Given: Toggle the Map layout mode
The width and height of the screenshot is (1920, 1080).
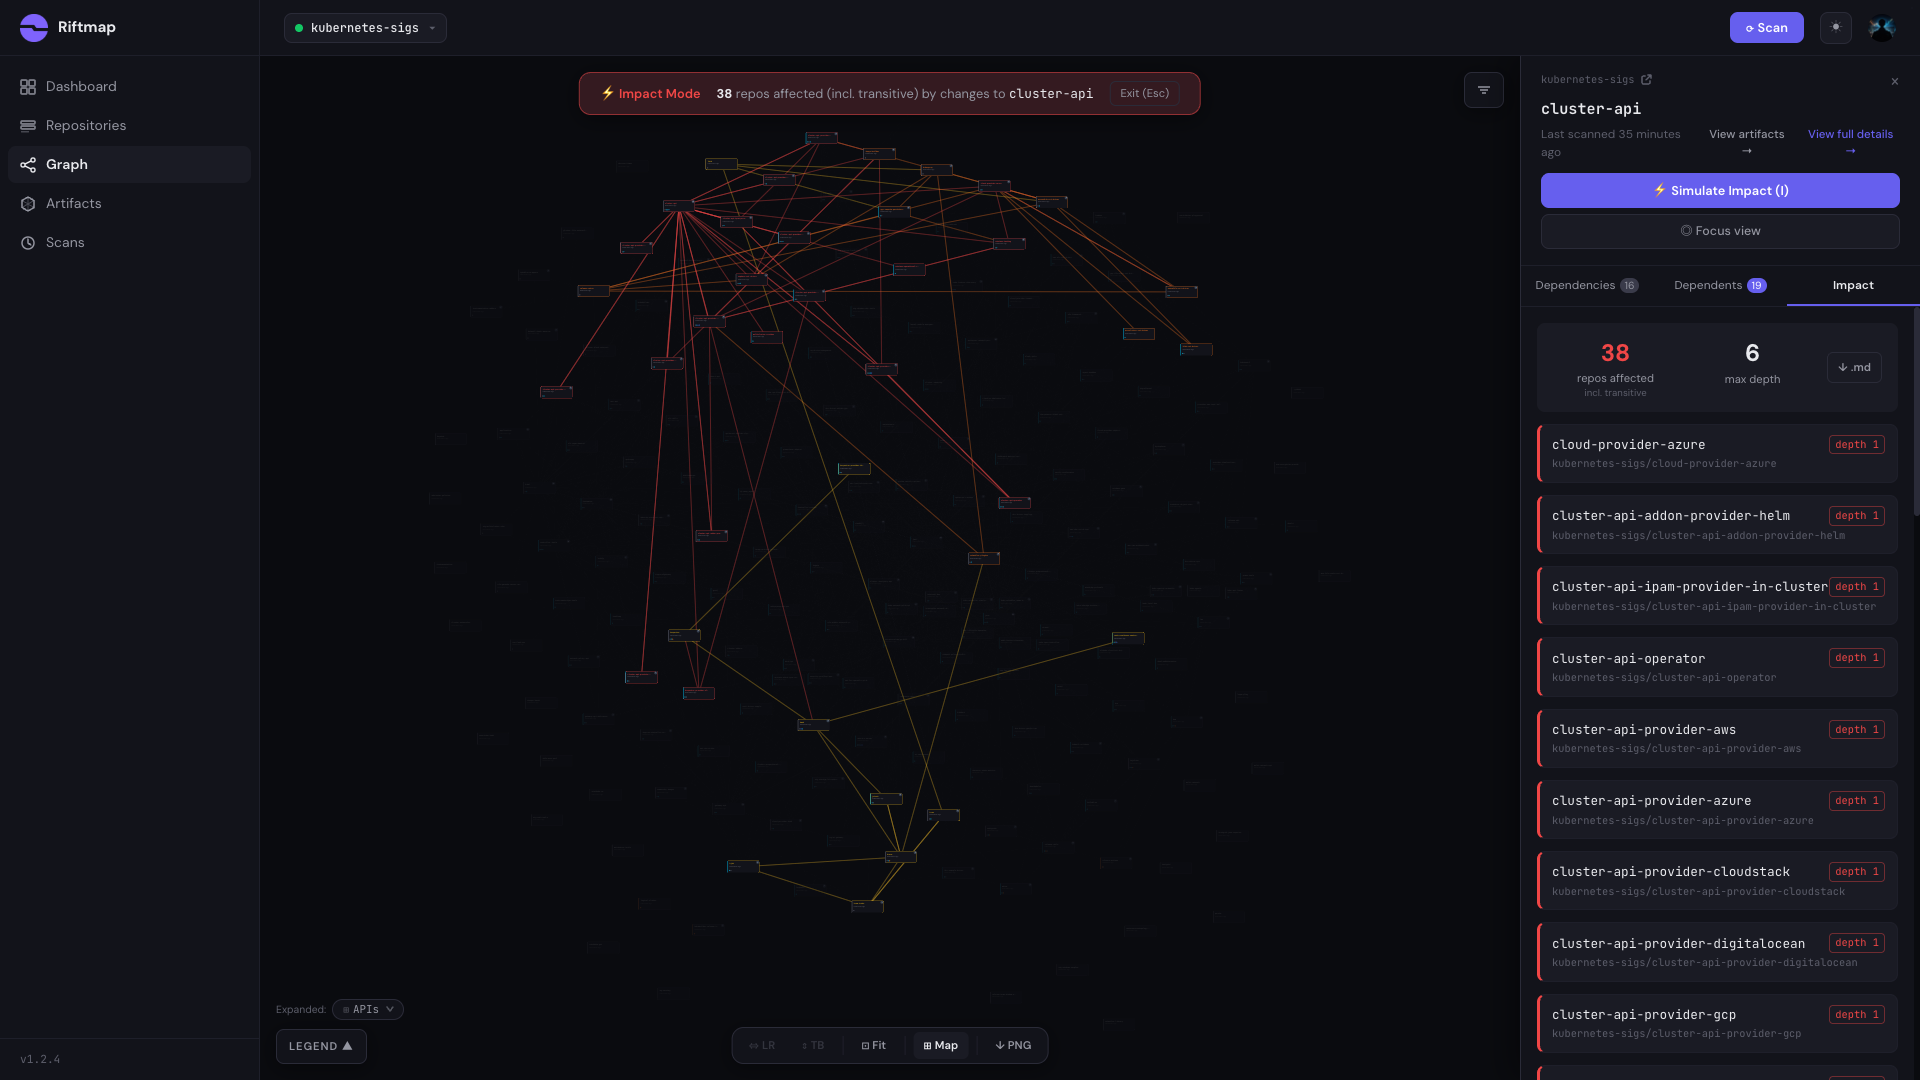Looking at the screenshot, I should pyautogui.click(x=940, y=1046).
